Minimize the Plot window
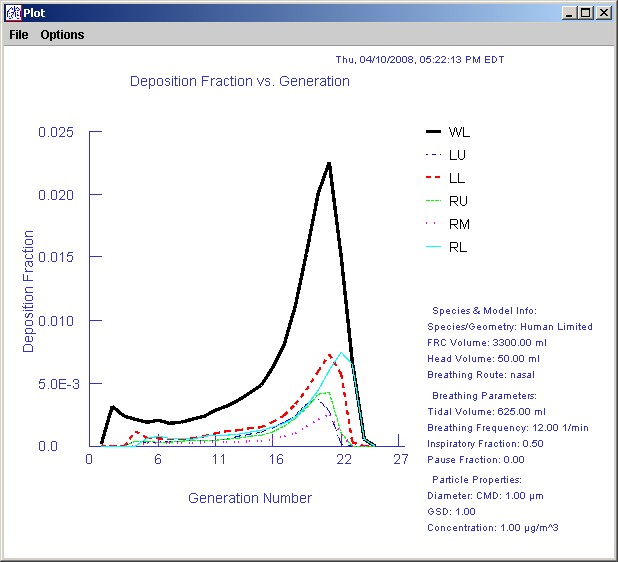618x562 pixels. click(x=570, y=12)
